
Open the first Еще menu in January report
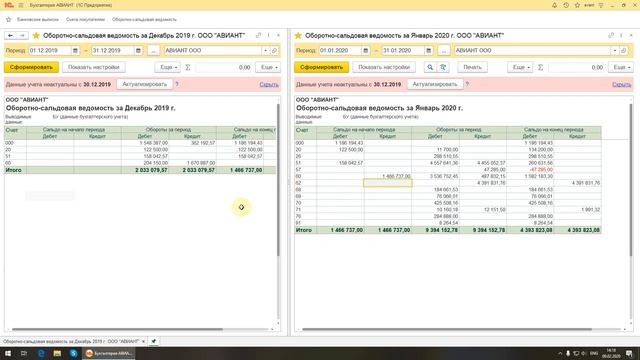(x=520, y=67)
